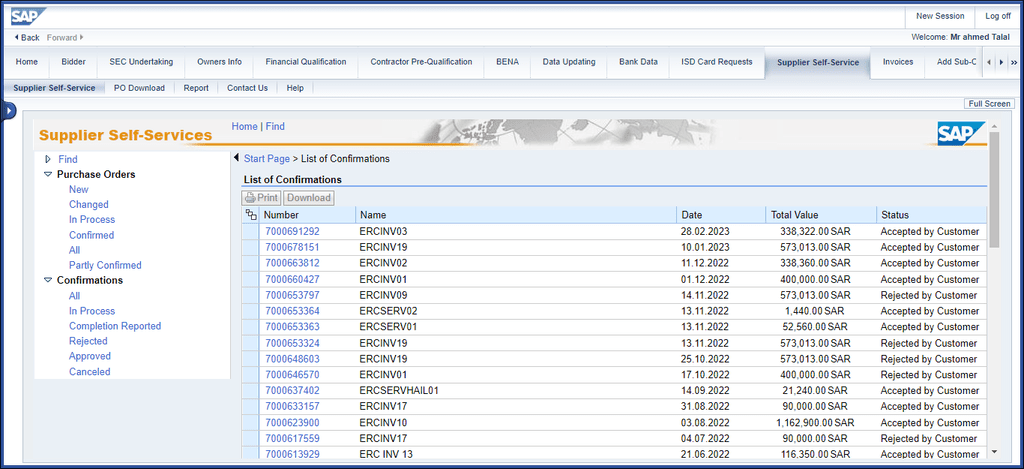This screenshot has width=1024, height=469.
Task: Open the Report sub-tab
Action: [196, 88]
